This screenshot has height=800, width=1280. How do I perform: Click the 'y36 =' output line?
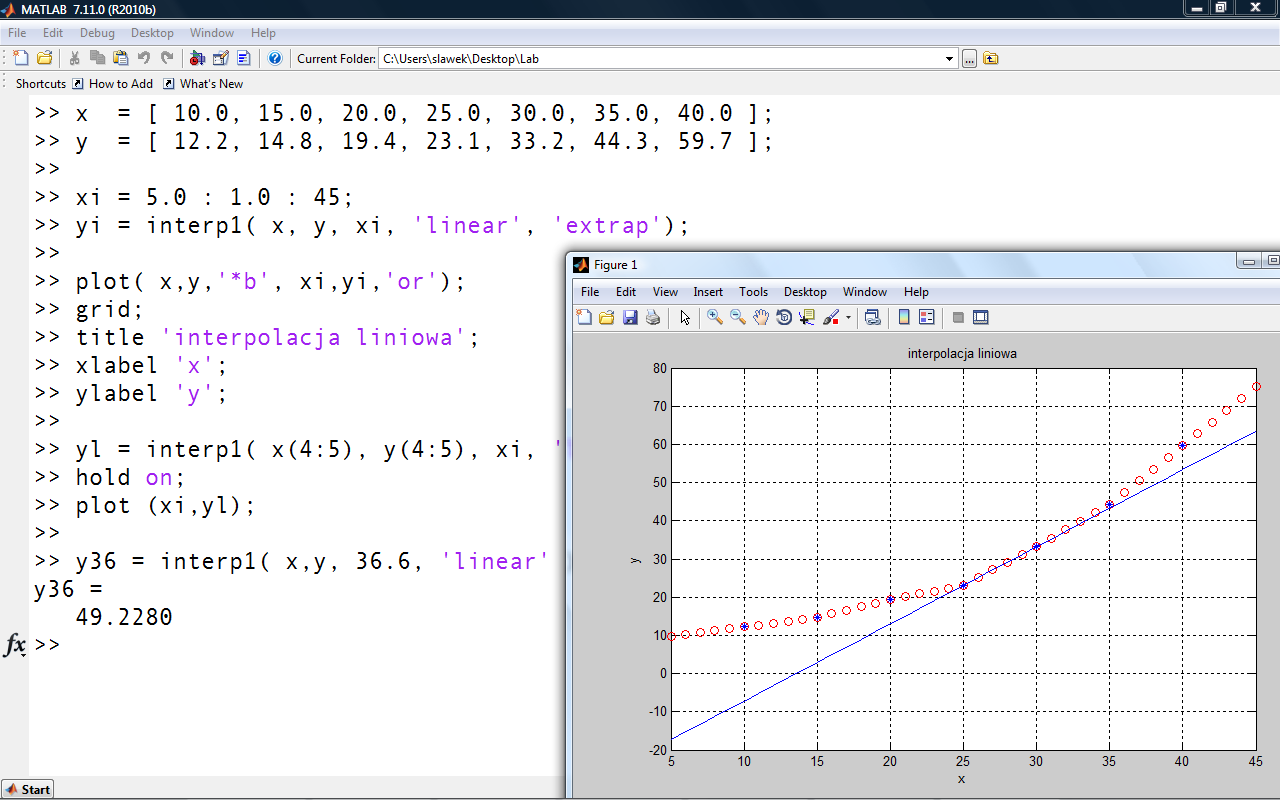pos(68,590)
